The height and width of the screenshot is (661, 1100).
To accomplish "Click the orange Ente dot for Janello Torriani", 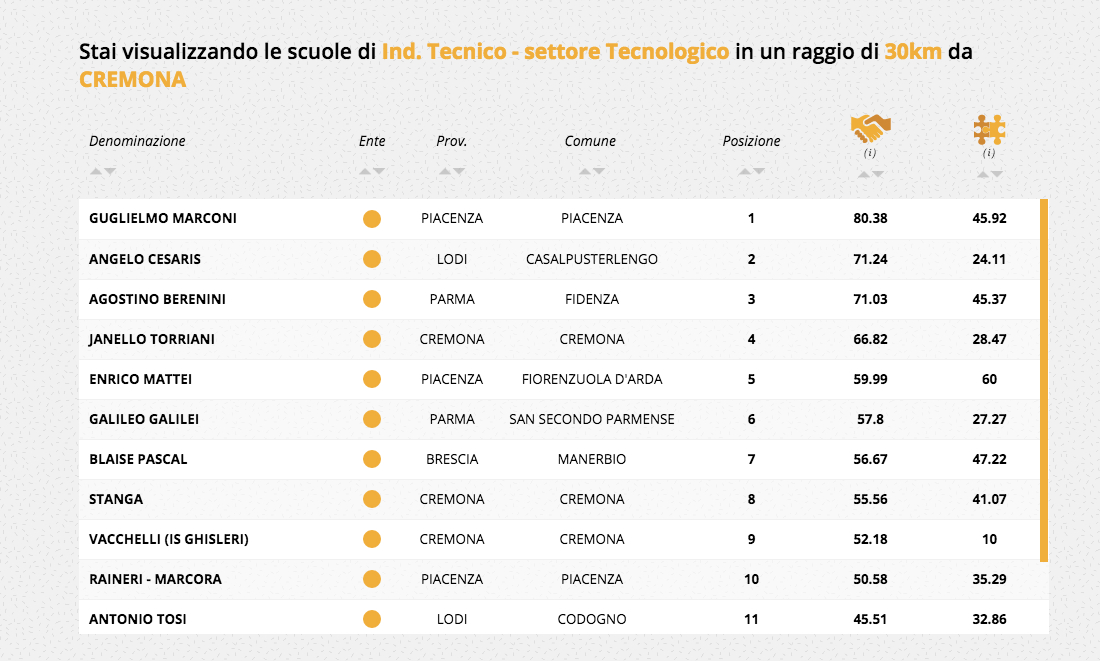I will (372, 339).
